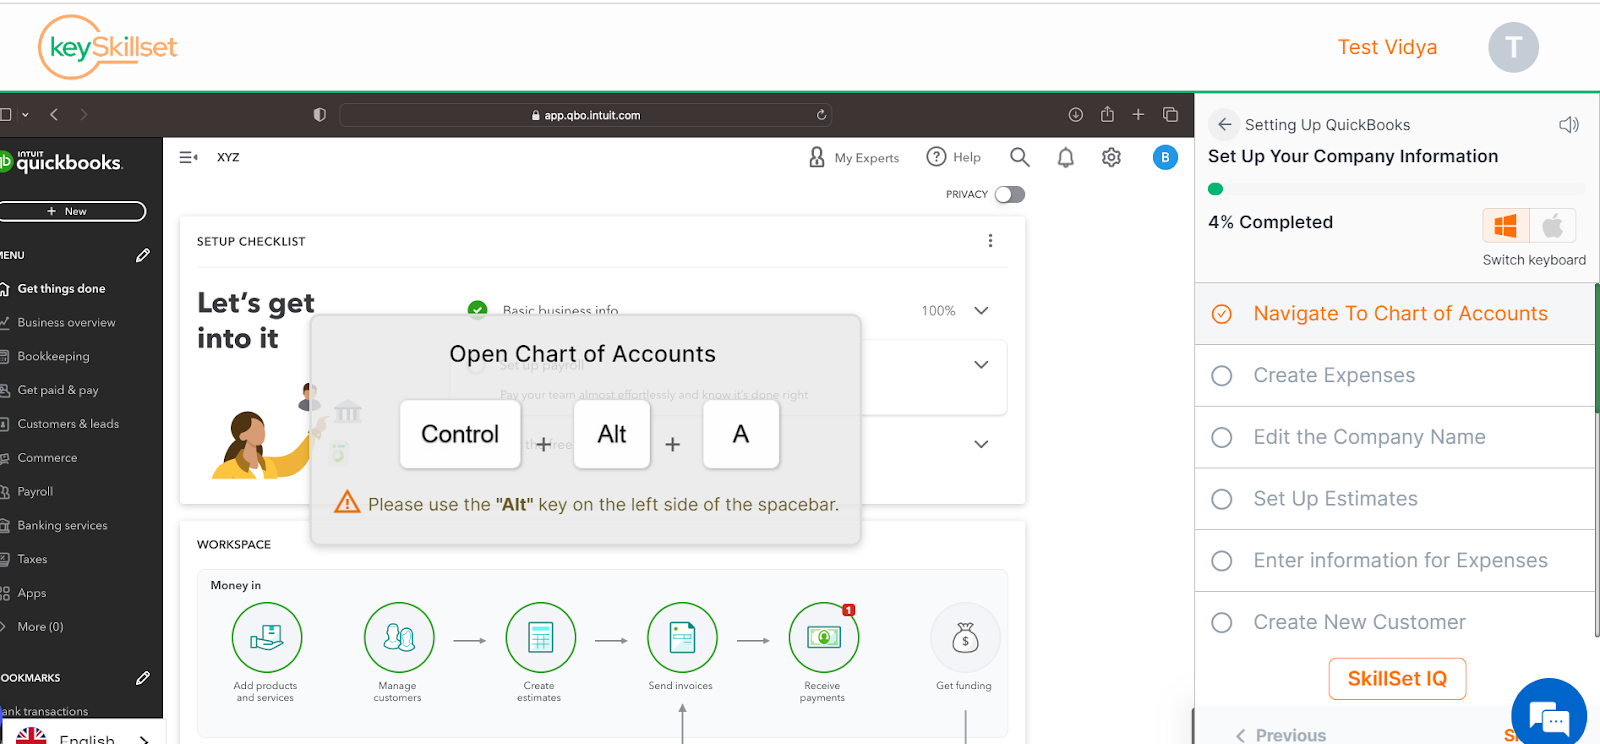Click the Send invoices icon
The height and width of the screenshot is (744, 1600).
pyautogui.click(x=682, y=637)
